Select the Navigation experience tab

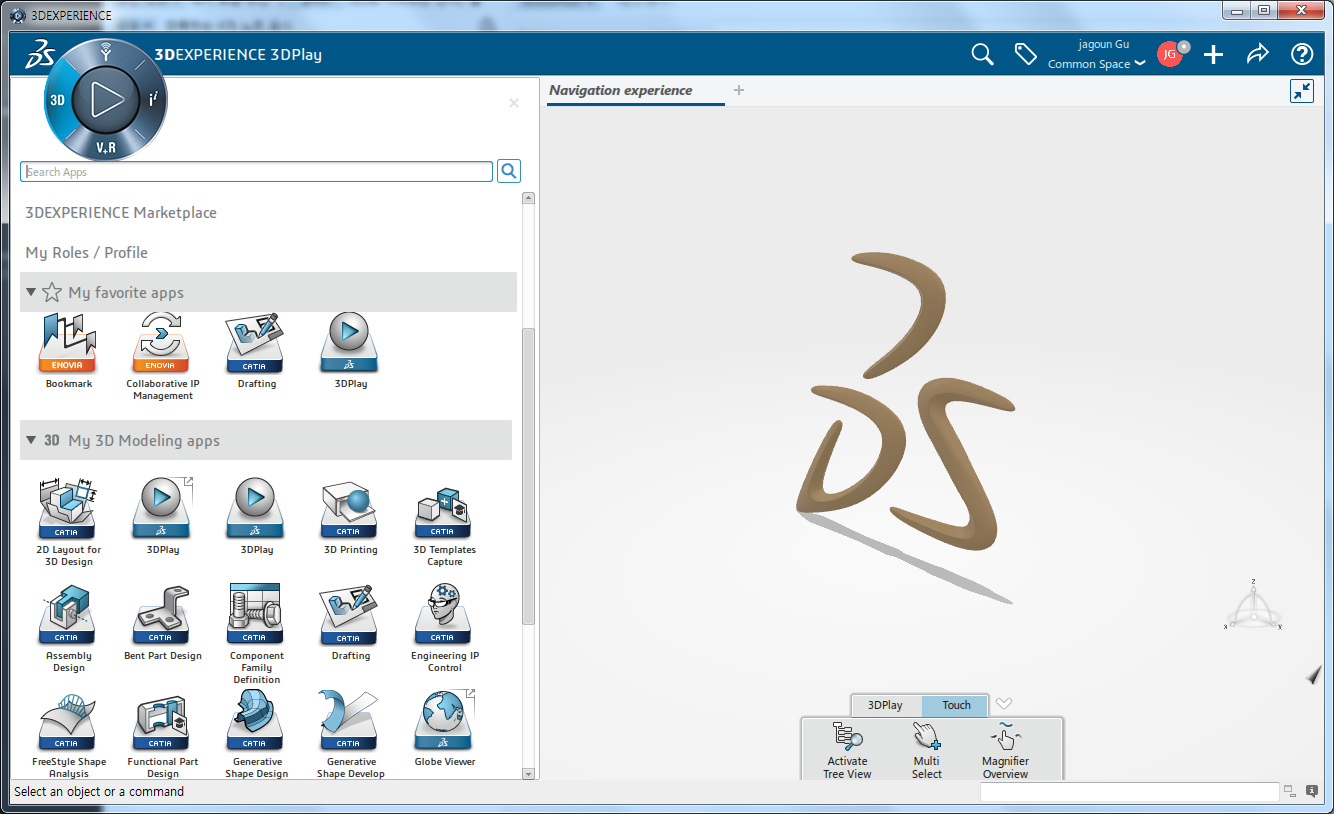click(x=621, y=90)
